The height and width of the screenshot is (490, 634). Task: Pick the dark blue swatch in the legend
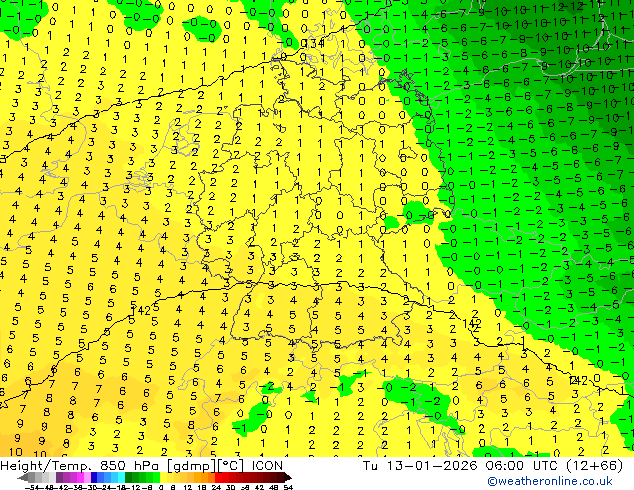pyautogui.click(x=94, y=477)
